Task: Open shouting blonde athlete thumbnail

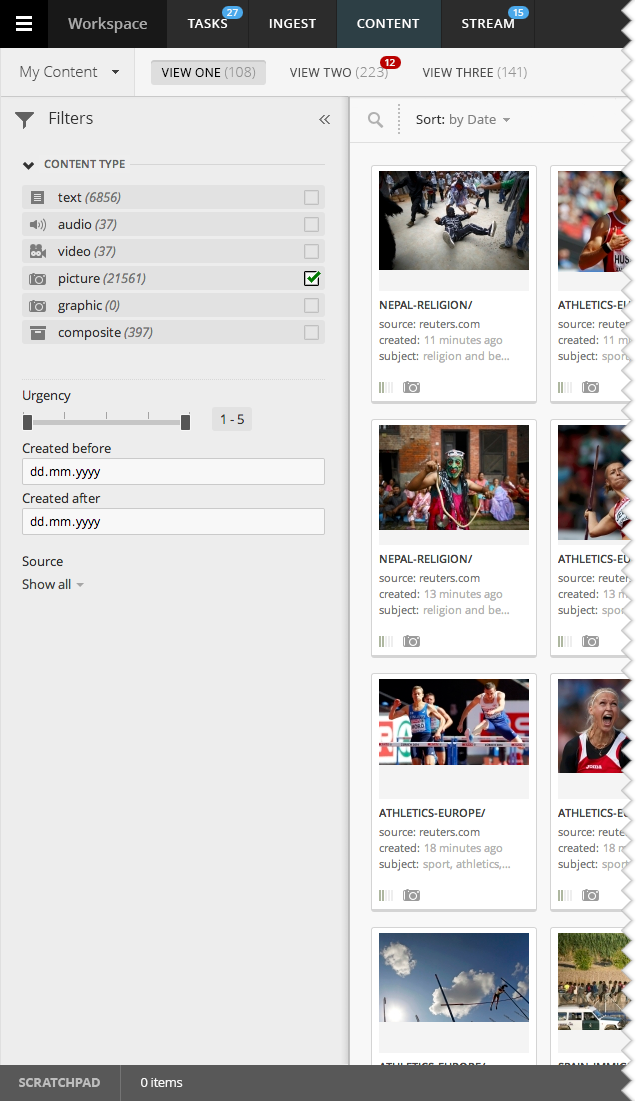Action: (x=594, y=726)
